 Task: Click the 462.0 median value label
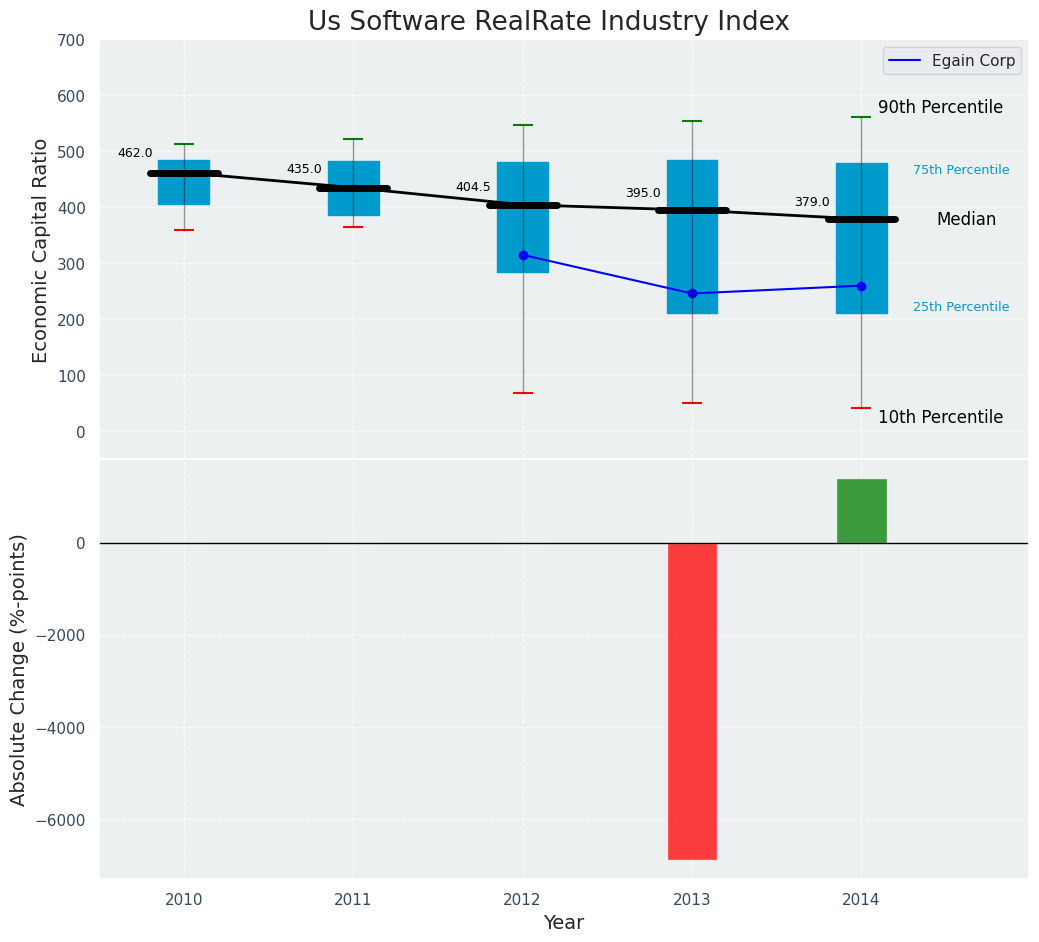(x=135, y=153)
